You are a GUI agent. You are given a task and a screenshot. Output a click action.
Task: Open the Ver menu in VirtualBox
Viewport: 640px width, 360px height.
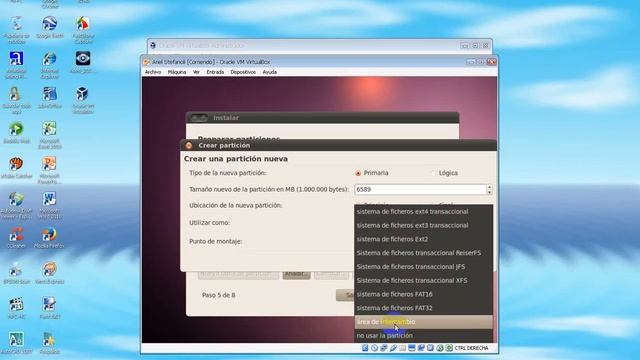point(196,72)
